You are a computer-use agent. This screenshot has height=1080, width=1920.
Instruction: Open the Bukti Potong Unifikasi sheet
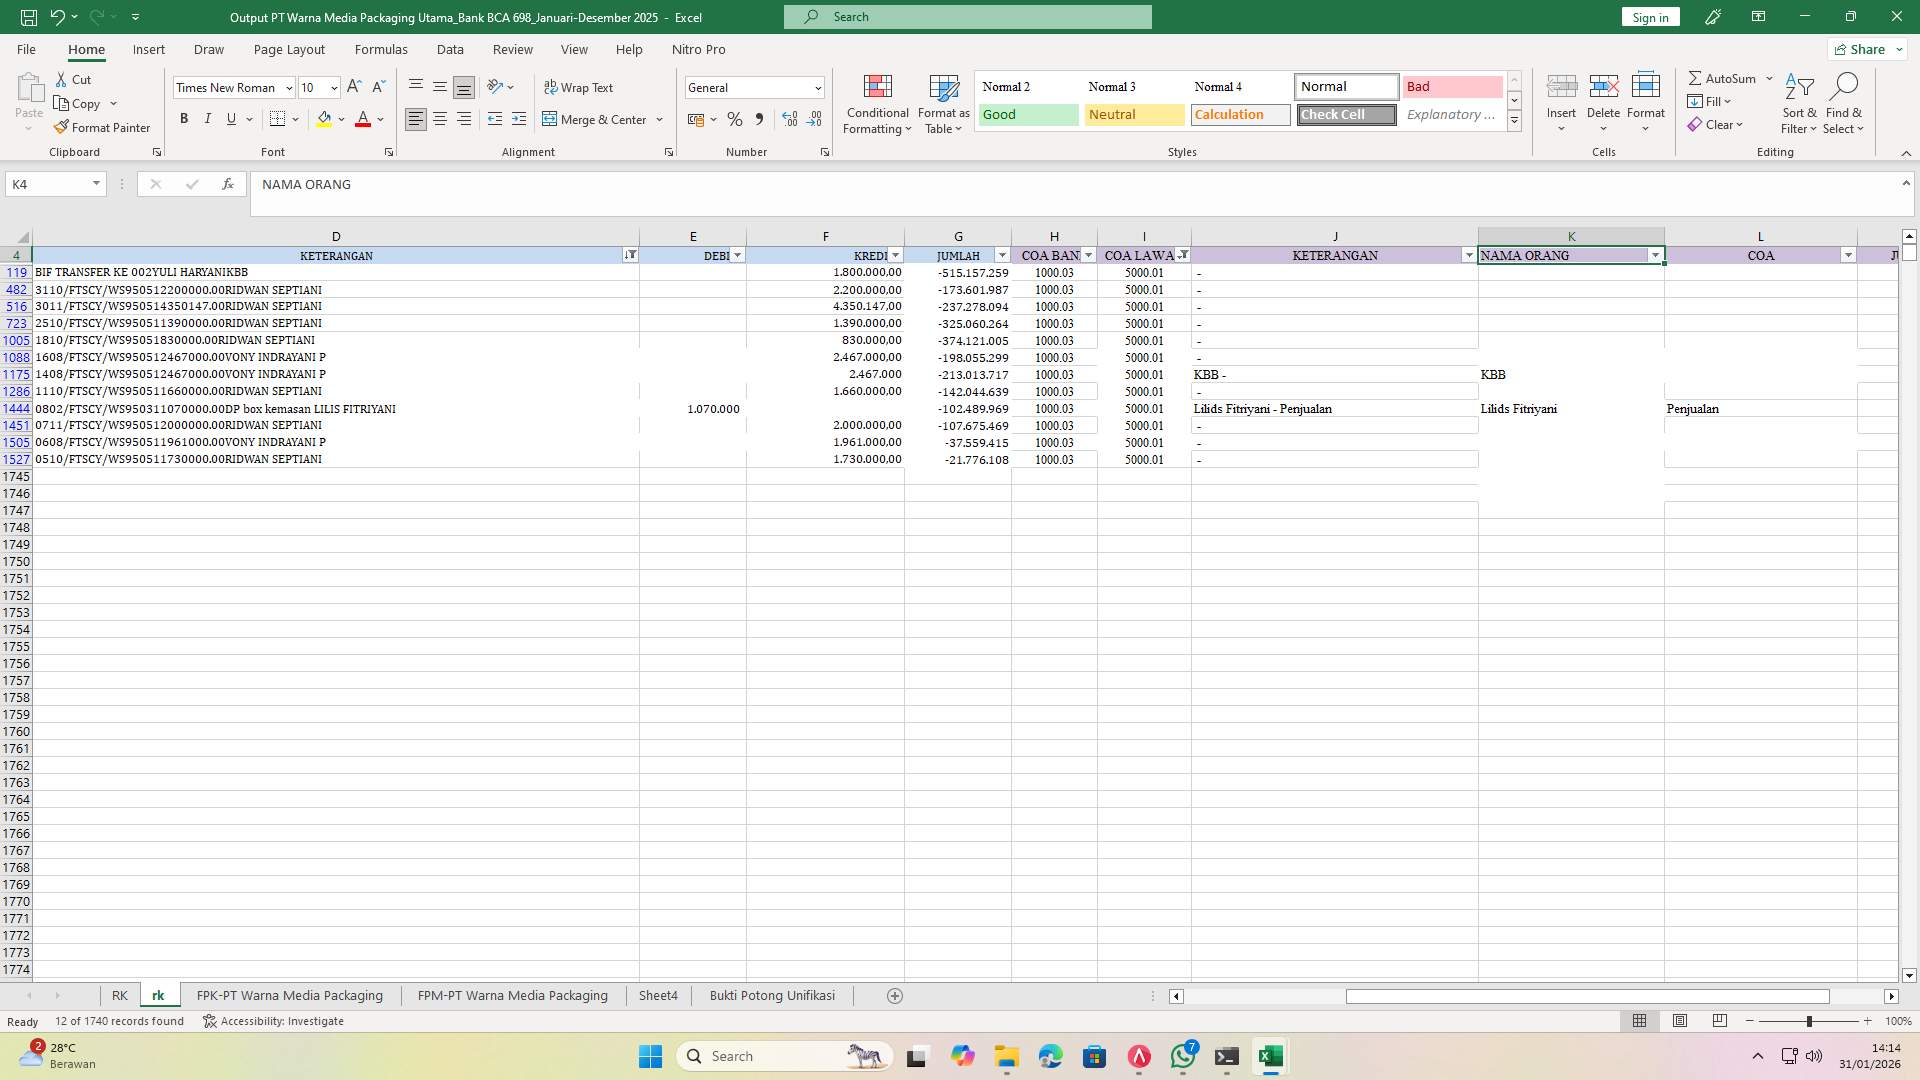pos(772,995)
